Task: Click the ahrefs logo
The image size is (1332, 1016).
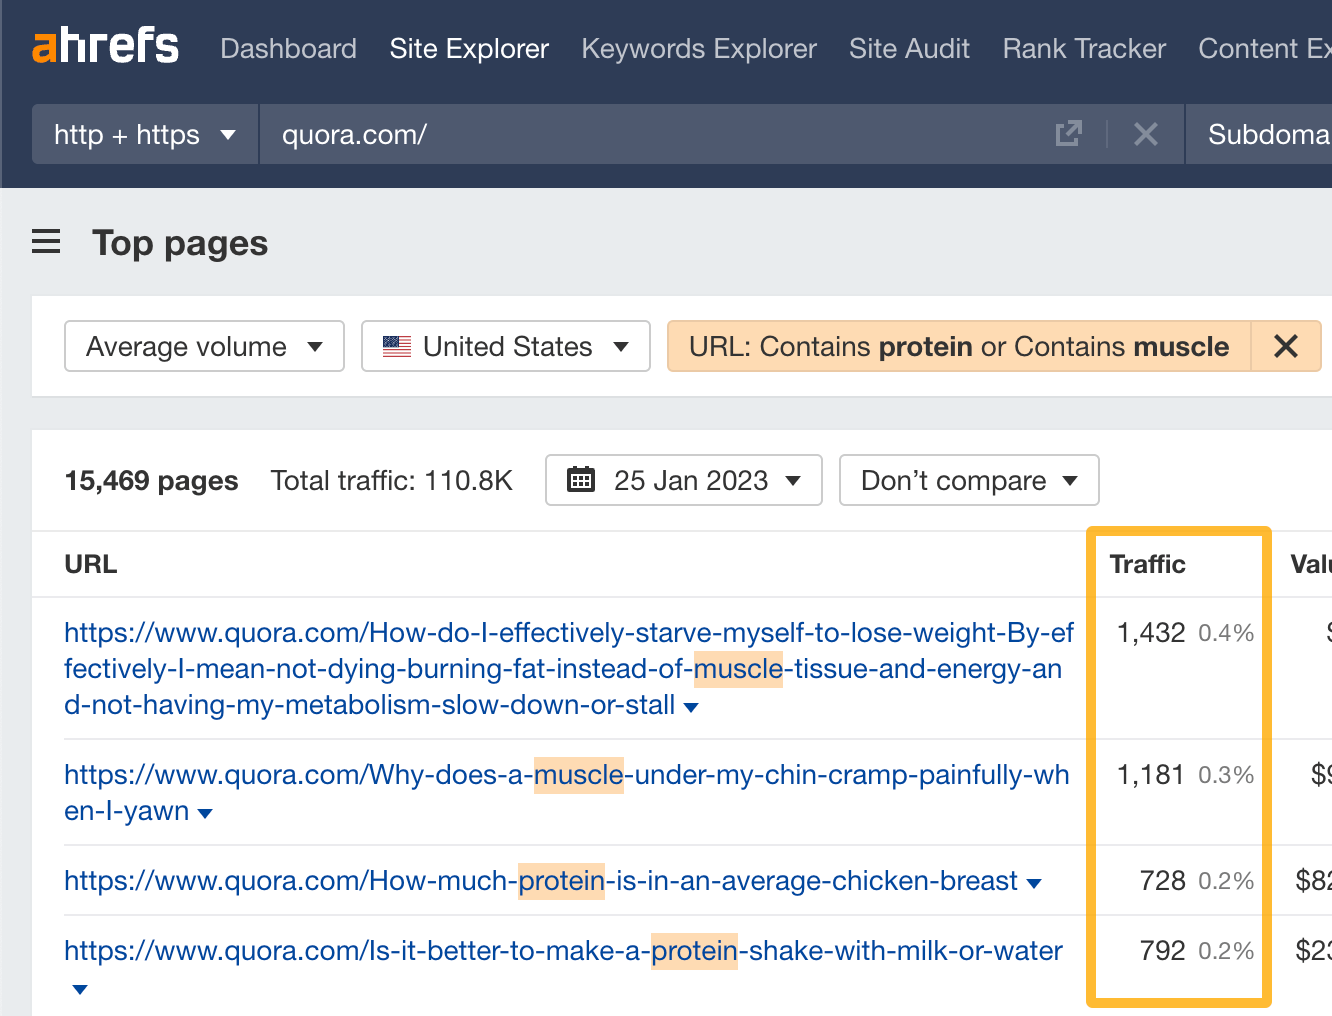Action: [105, 45]
